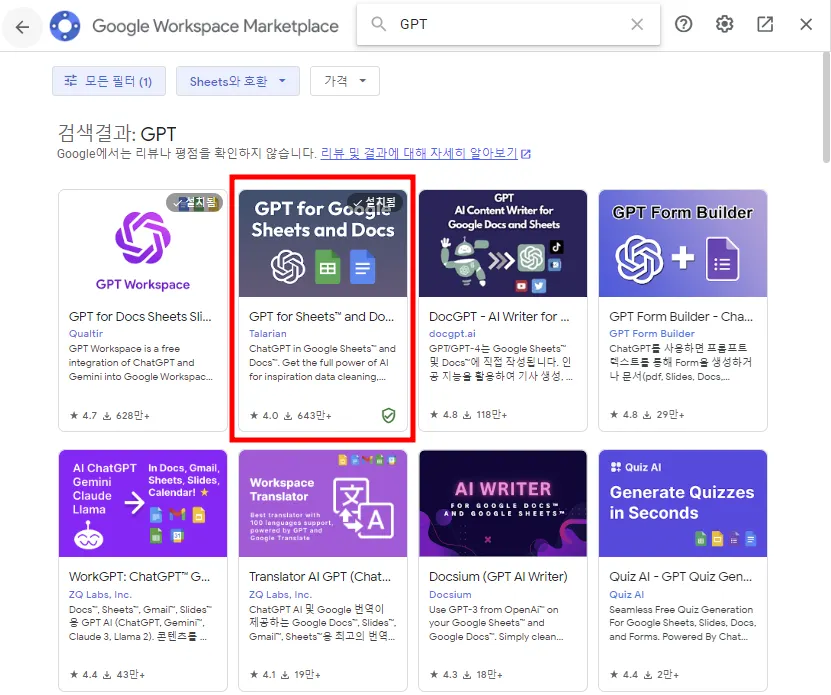Image resolution: width=831 pixels, height=695 pixels.
Task: Open GPT Workspace card image
Action: [x=143, y=243]
